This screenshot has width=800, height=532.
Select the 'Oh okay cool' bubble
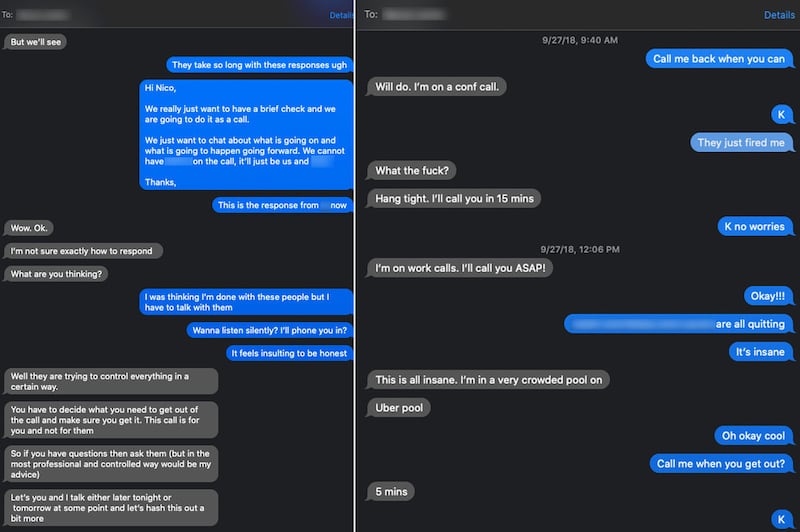pyautogui.click(x=752, y=435)
